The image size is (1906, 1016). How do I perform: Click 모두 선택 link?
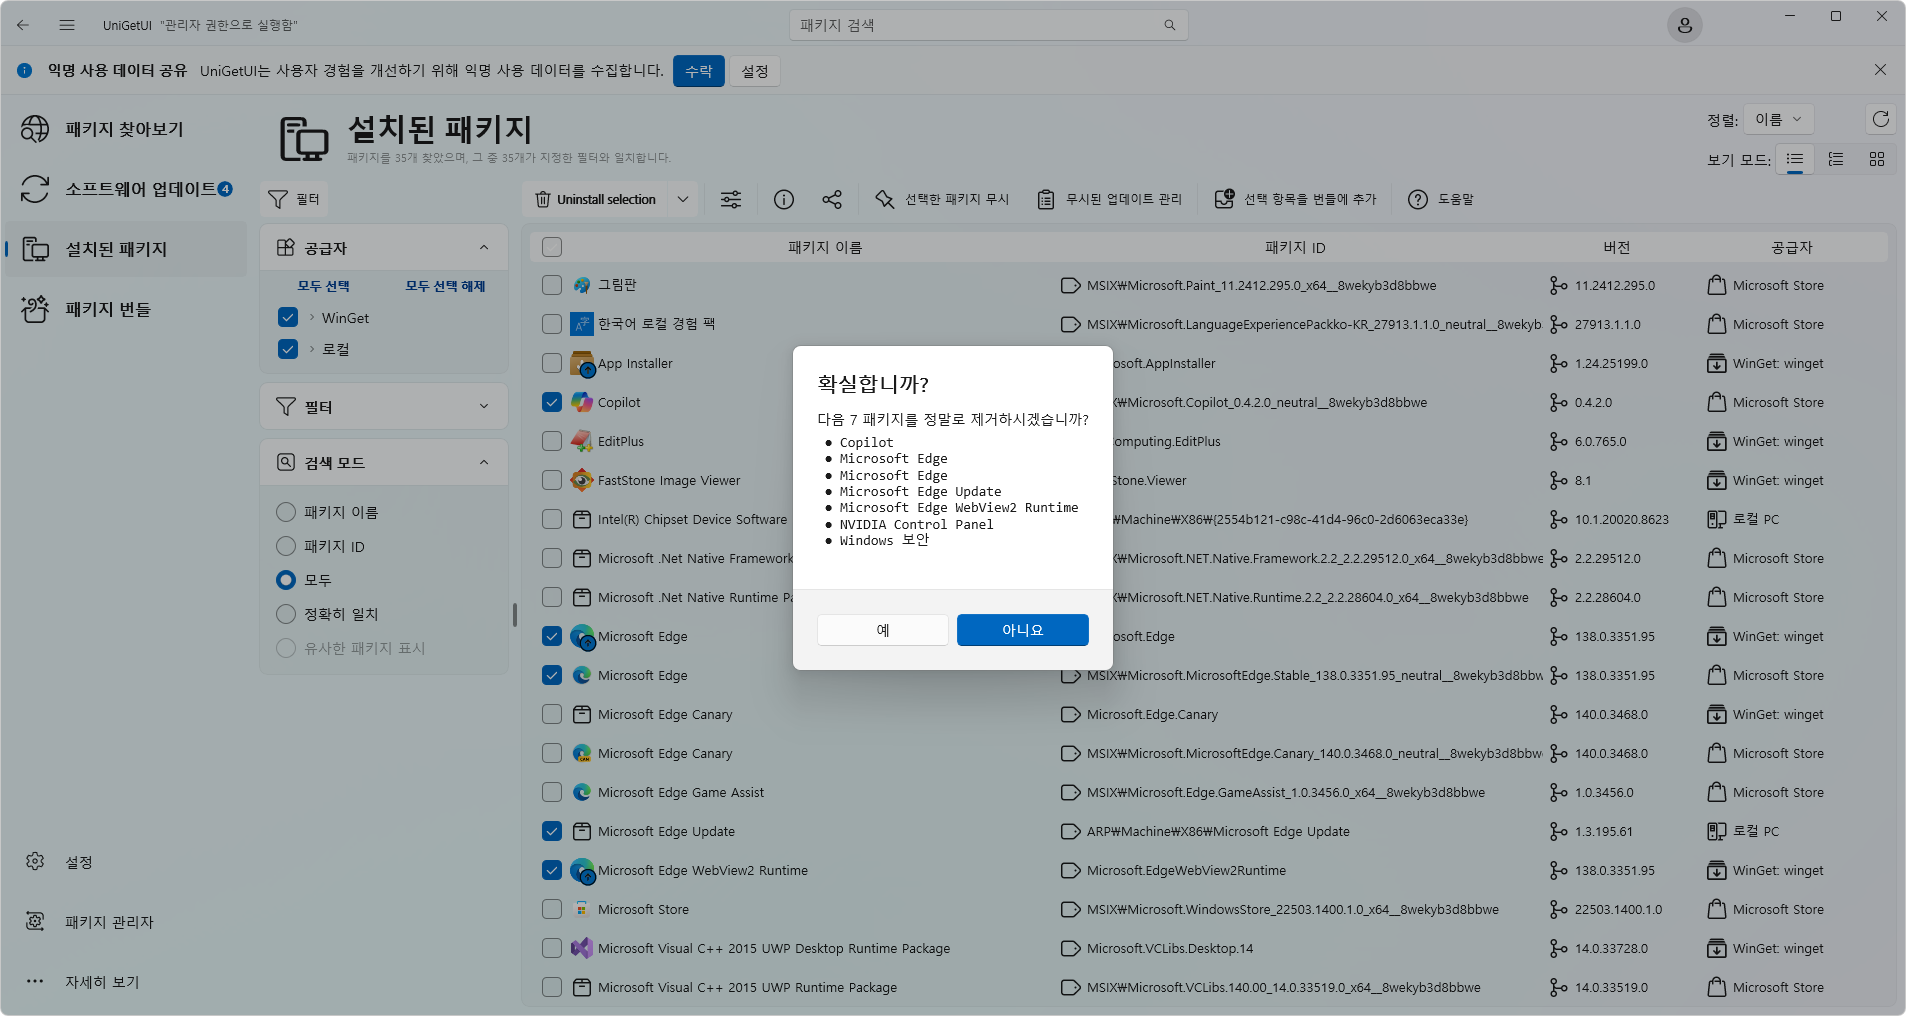[x=323, y=286]
